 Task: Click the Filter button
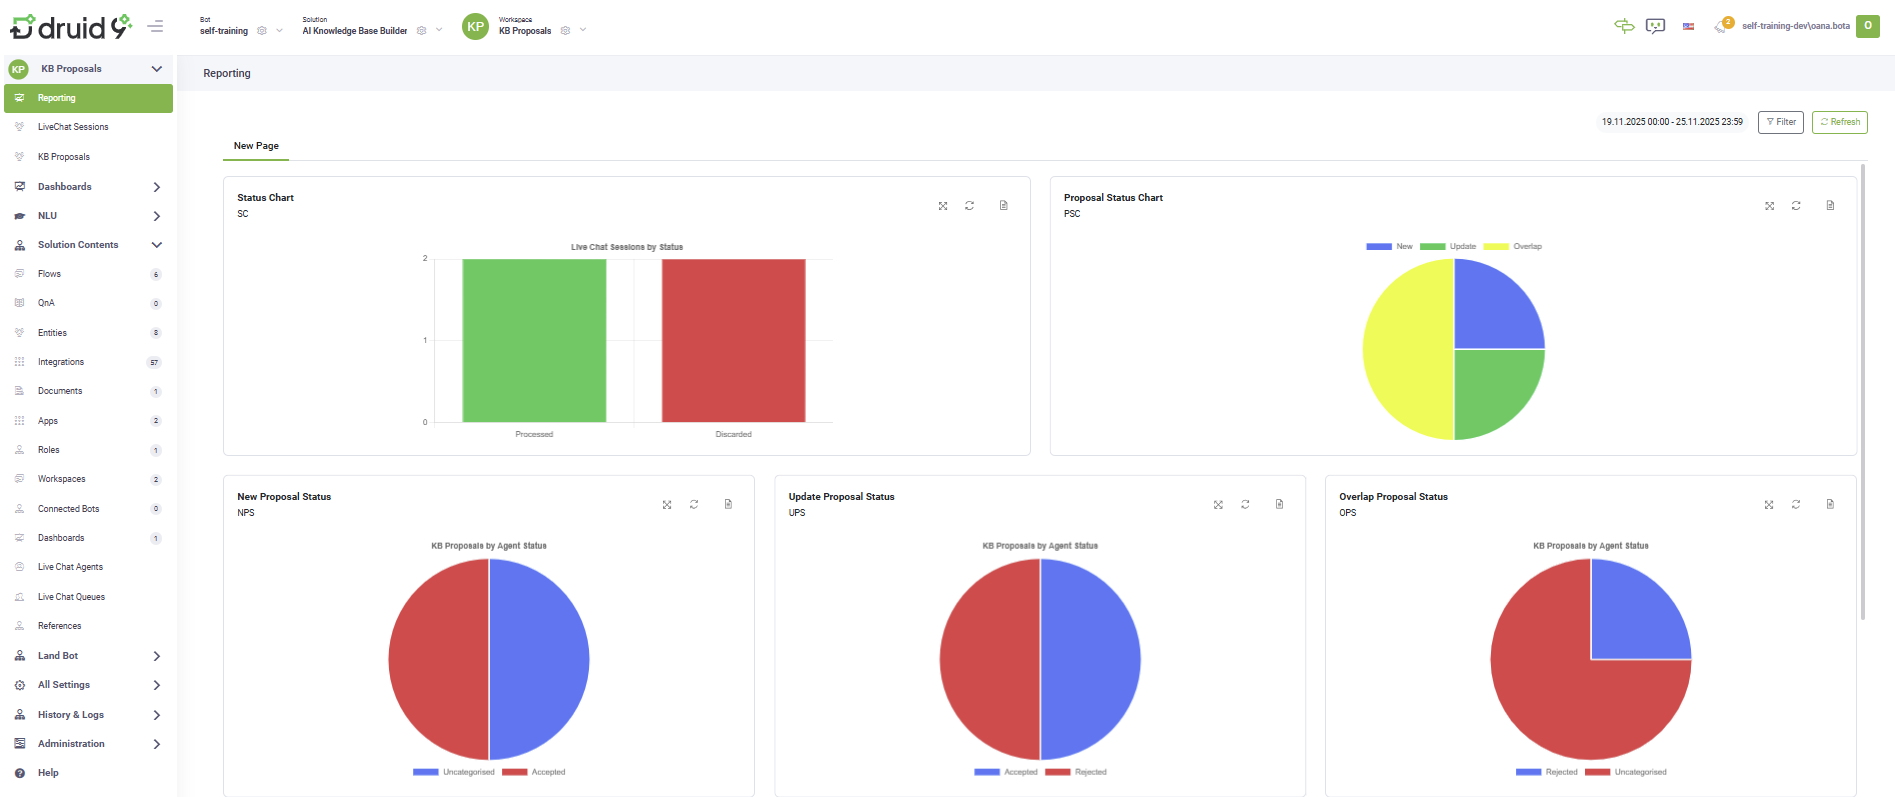pos(1781,122)
